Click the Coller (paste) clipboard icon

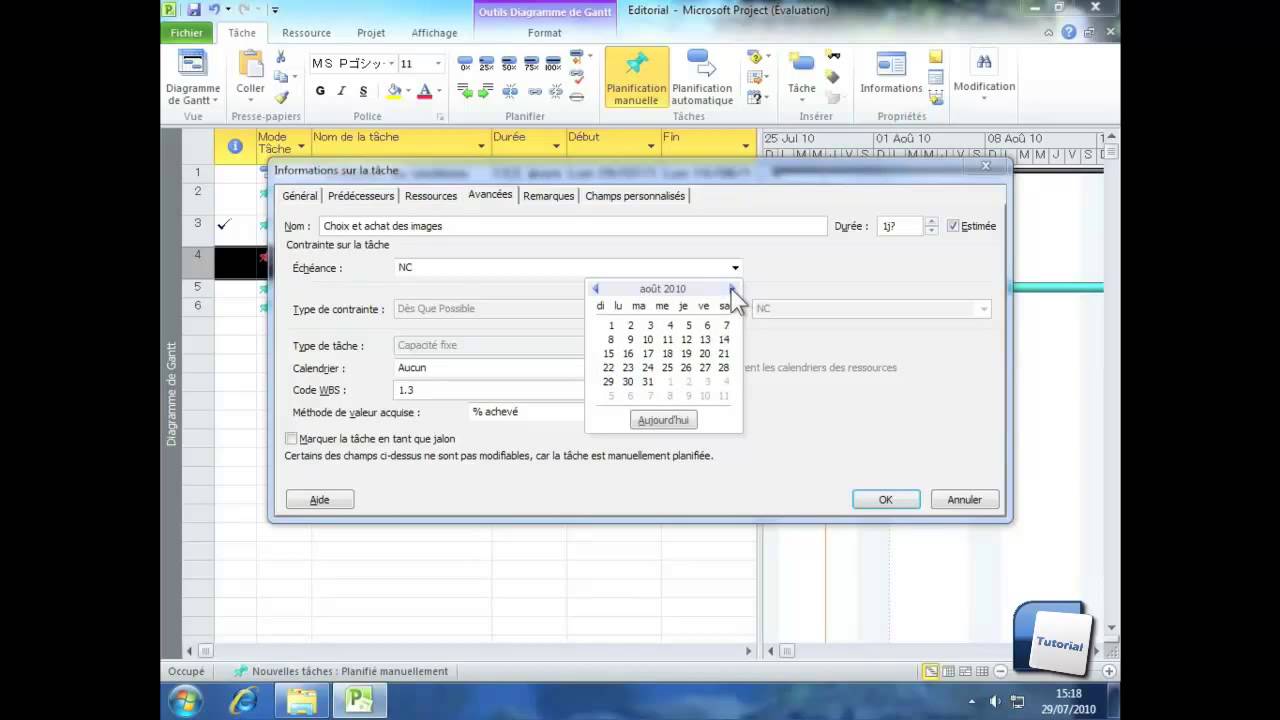(x=250, y=64)
